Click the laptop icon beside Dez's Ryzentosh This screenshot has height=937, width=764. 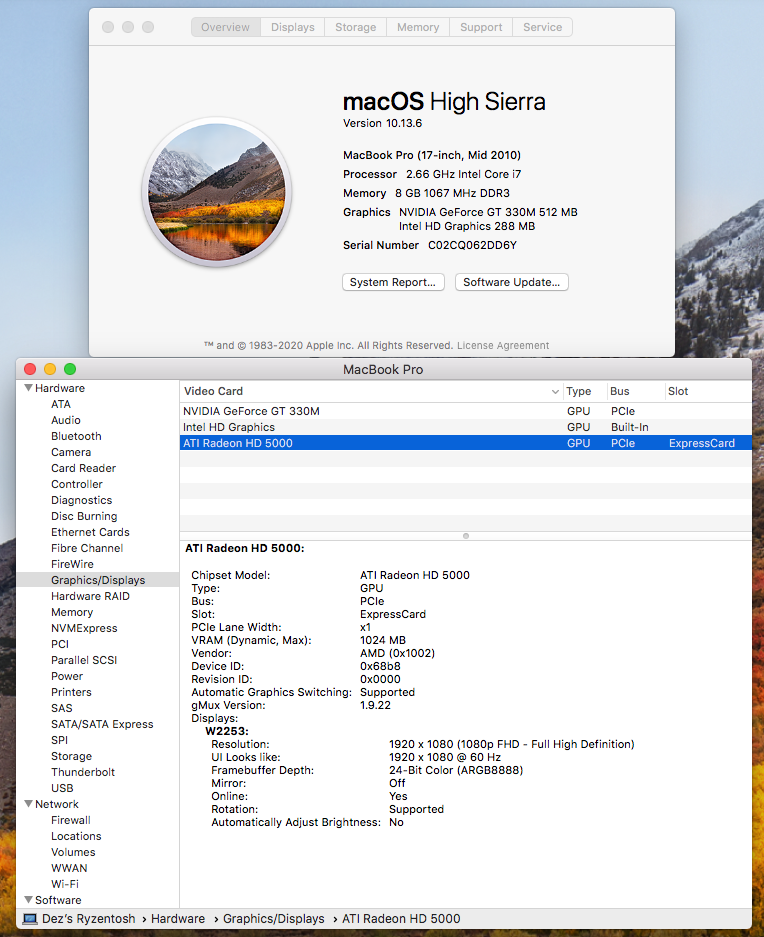[30, 918]
